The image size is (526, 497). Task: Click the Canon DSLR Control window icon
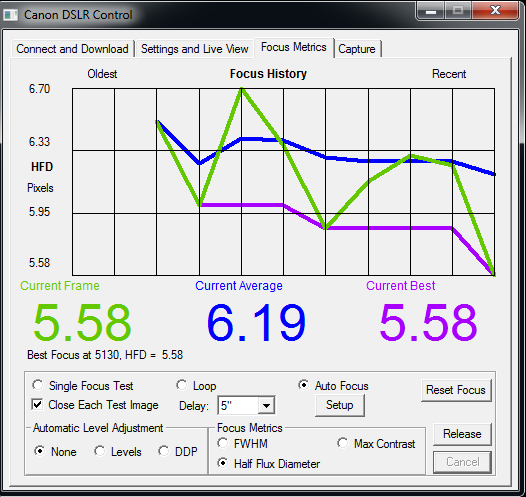click(x=10, y=15)
